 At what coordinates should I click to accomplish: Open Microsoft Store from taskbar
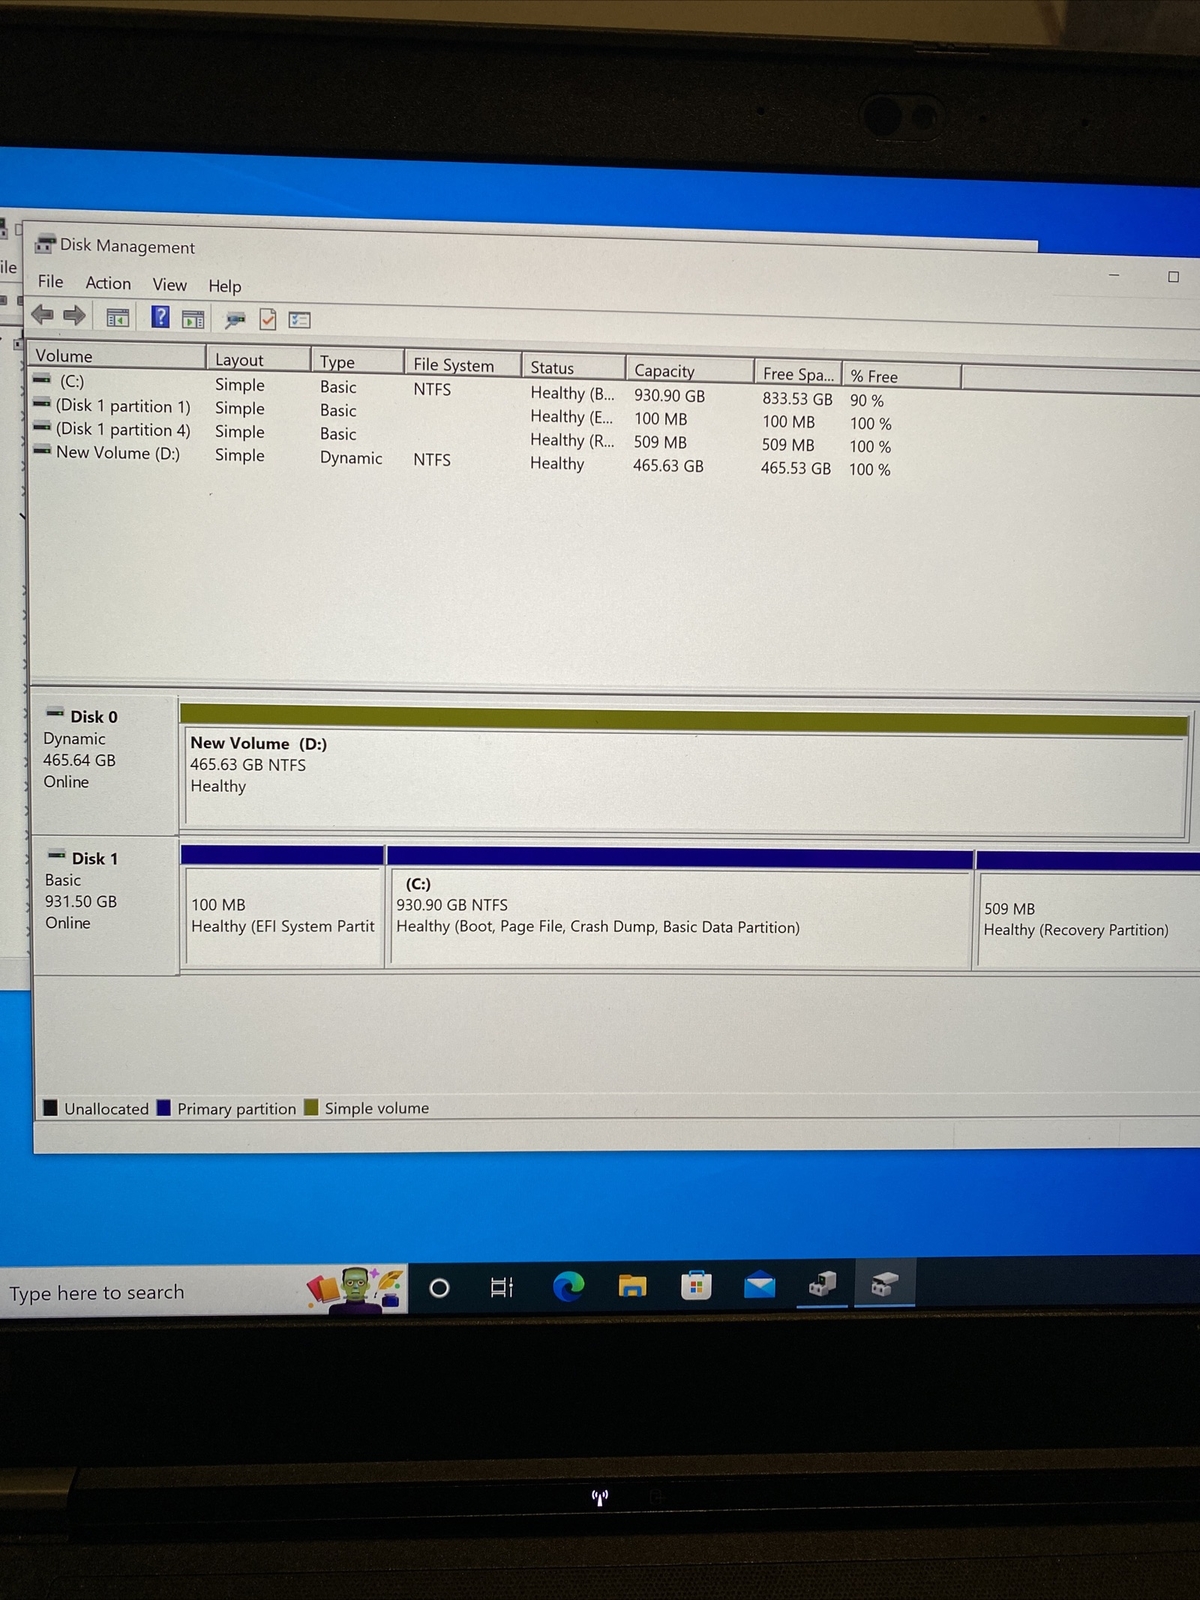tap(696, 1285)
